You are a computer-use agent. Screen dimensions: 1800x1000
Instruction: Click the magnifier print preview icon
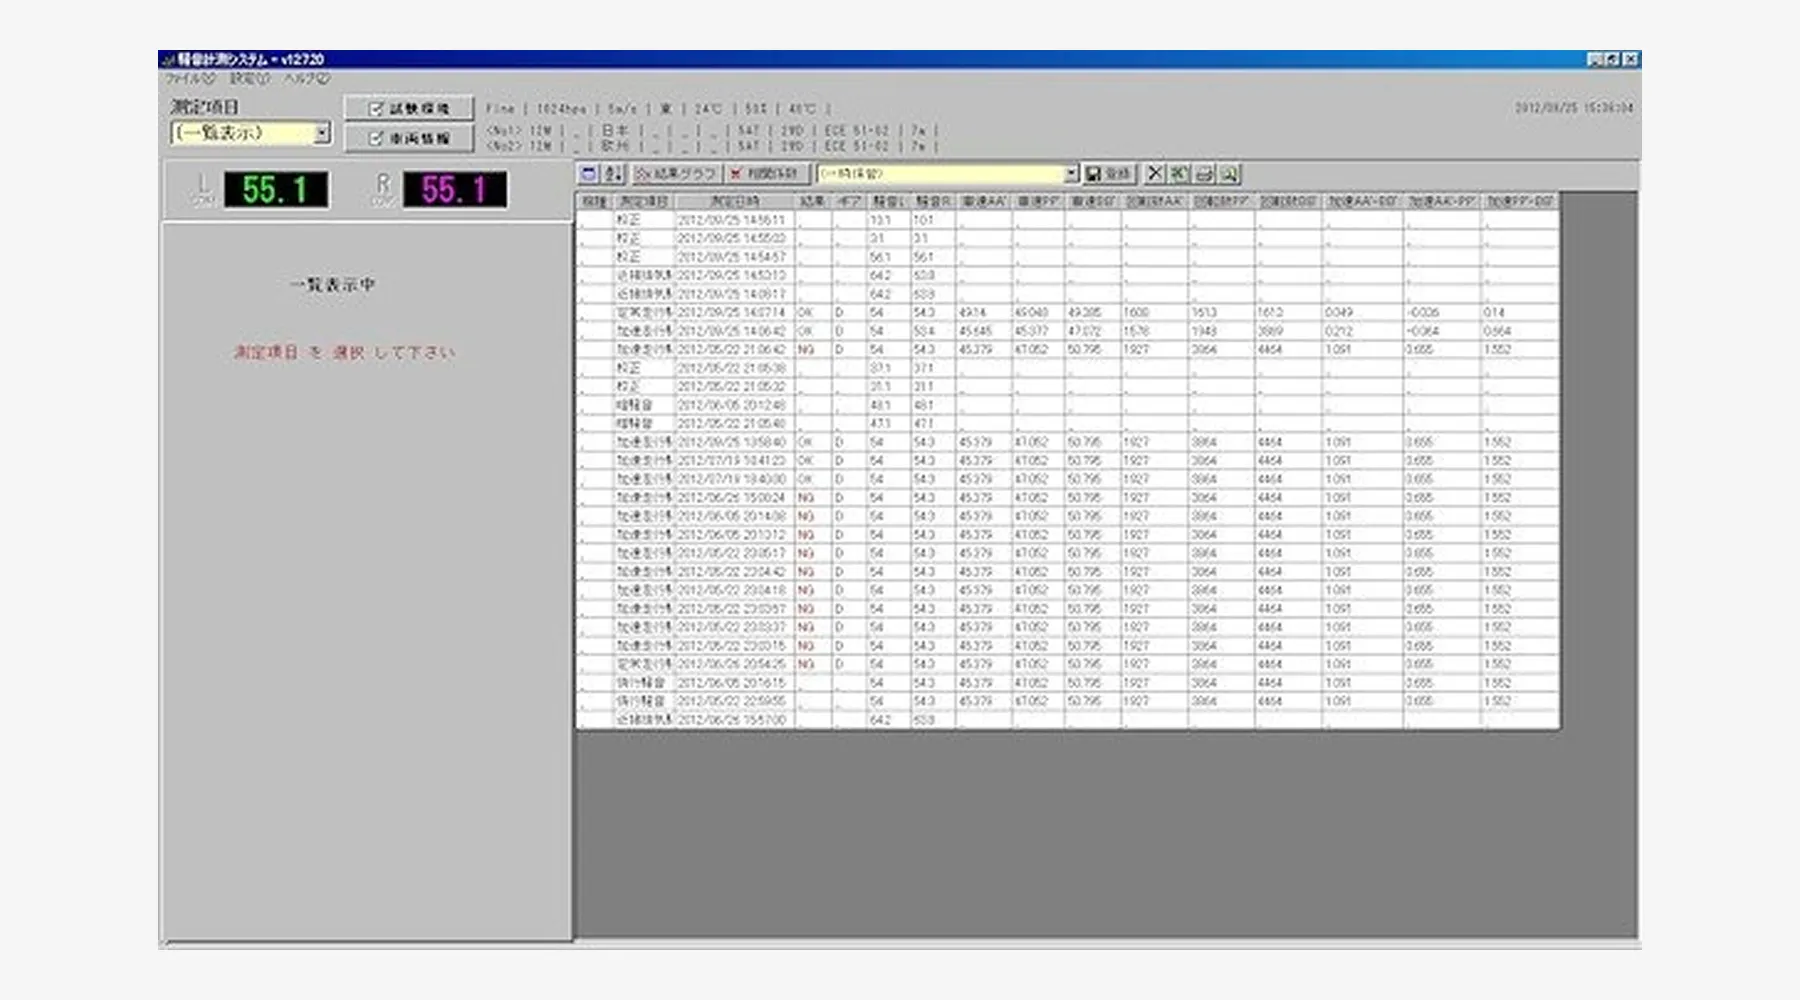1229,174
